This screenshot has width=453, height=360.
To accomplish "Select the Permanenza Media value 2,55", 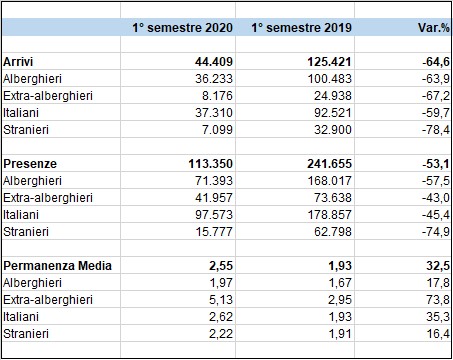I will coord(178,266).
